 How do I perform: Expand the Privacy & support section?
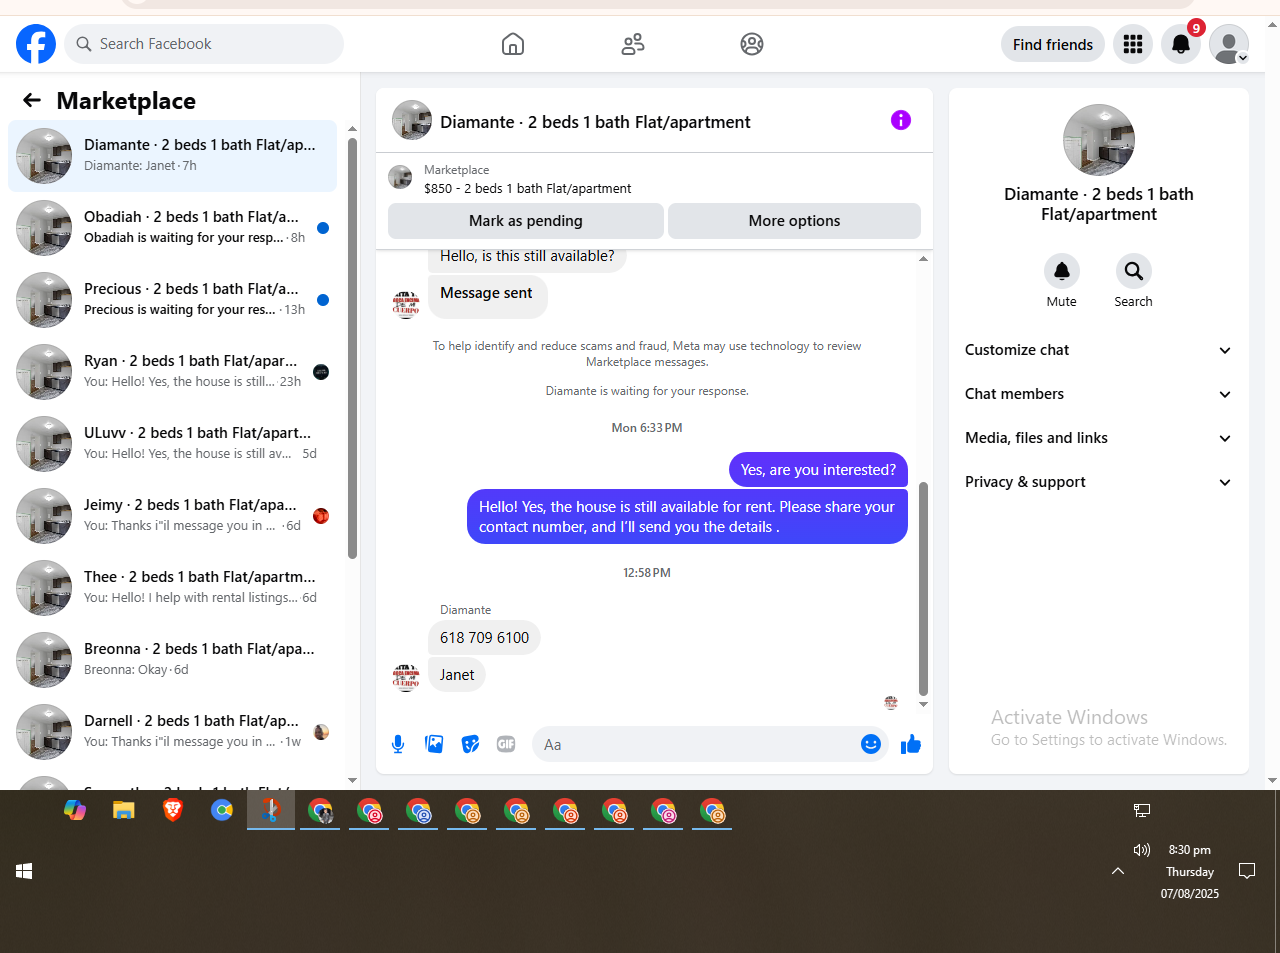tap(1099, 482)
